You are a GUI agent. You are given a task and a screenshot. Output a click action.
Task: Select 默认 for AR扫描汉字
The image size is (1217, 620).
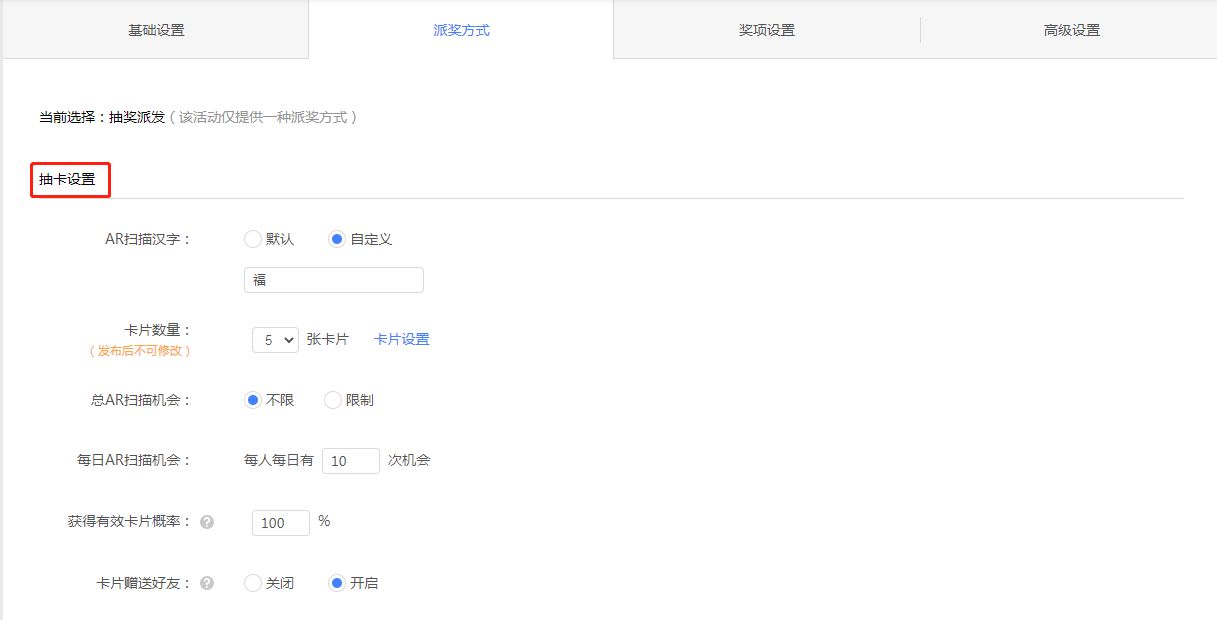point(253,239)
